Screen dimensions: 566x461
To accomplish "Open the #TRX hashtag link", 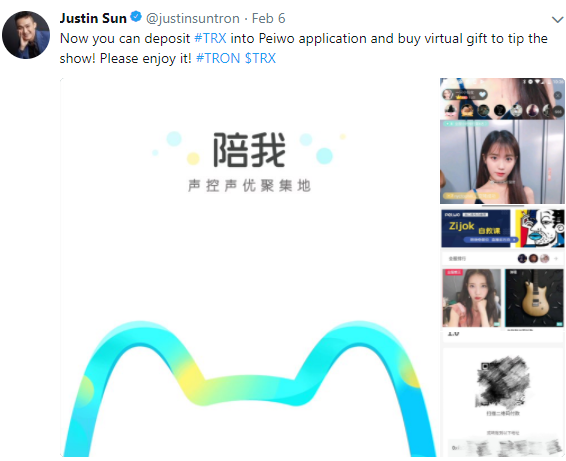I will click(x=210, y=38).
